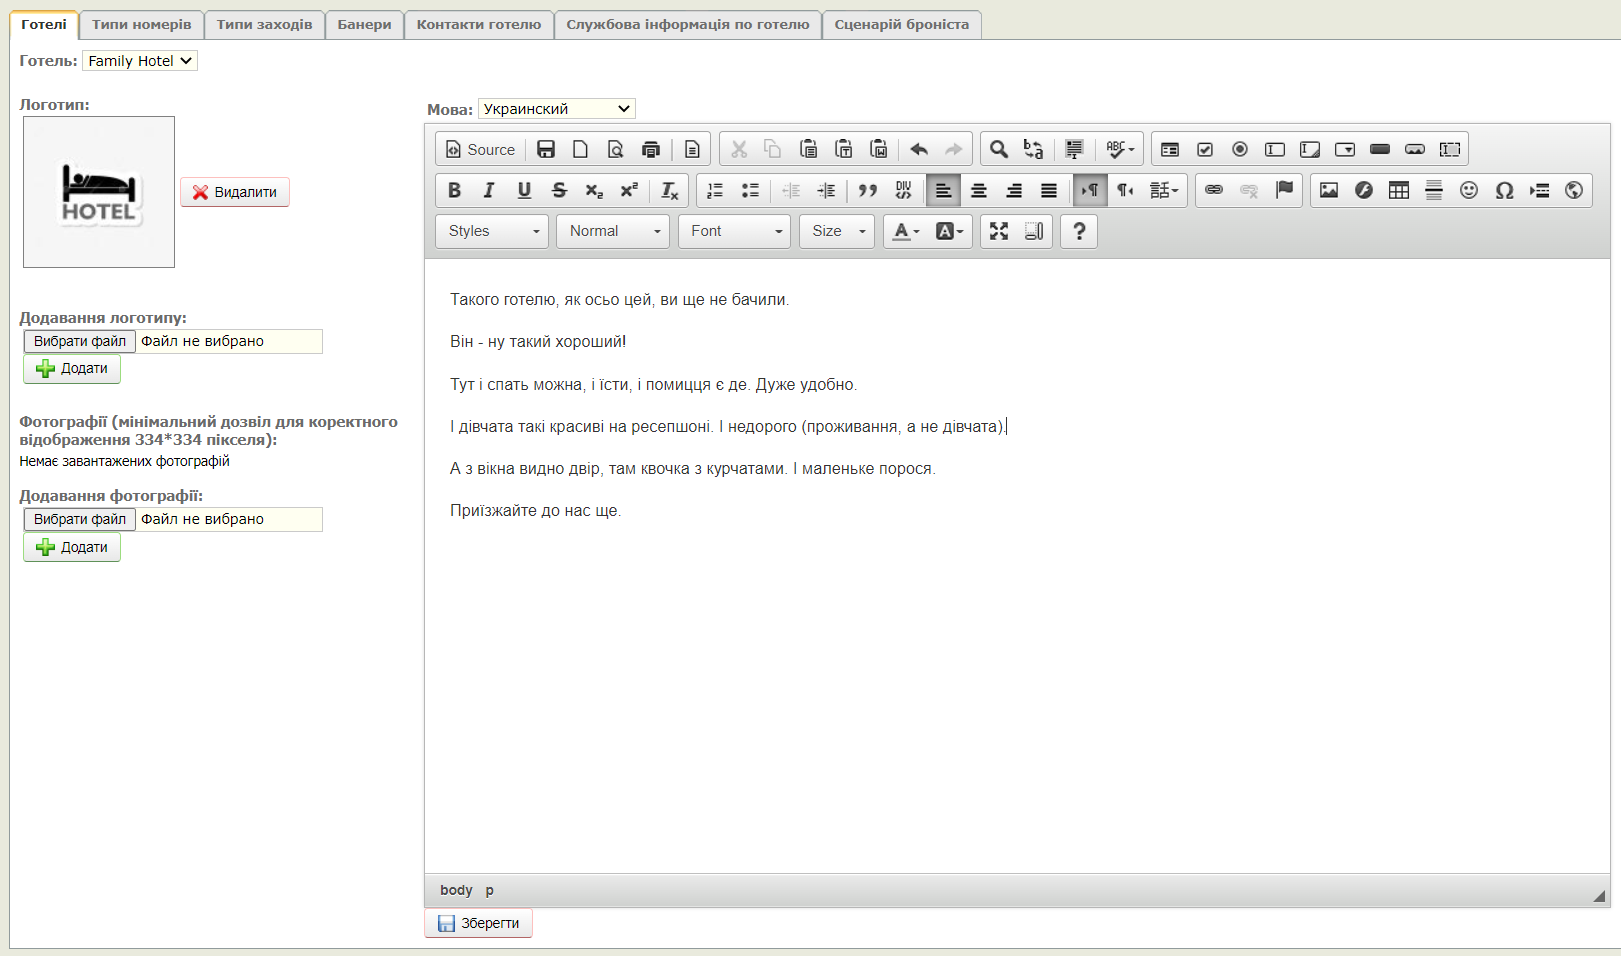Image resolution: width=1621 pixels, height=956 pixels.
Task: Open the Банери tab
Action: (364, 24)
